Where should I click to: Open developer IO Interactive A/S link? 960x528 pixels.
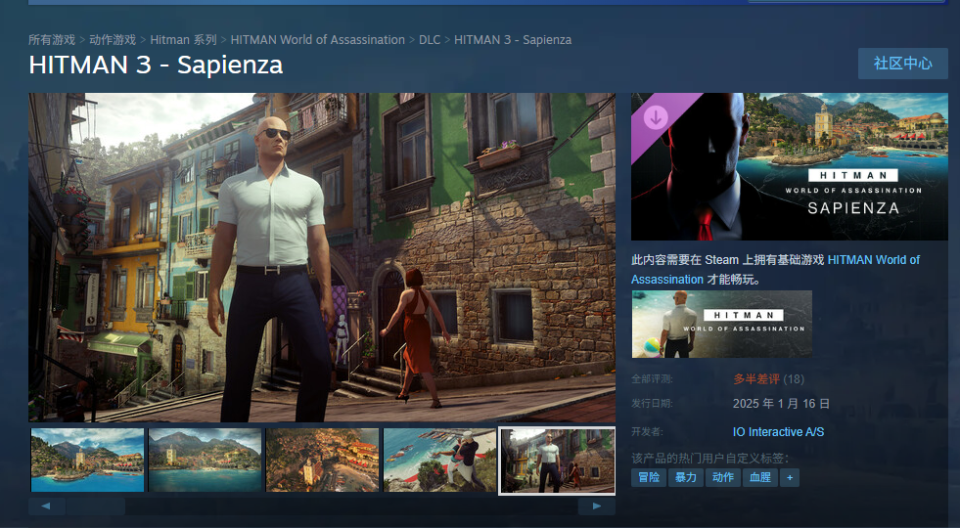click(x=778, y=432)
